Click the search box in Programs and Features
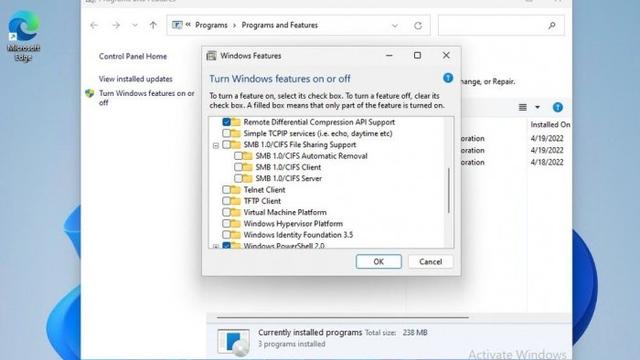The image size is (640, 360). tap(501, 25)
